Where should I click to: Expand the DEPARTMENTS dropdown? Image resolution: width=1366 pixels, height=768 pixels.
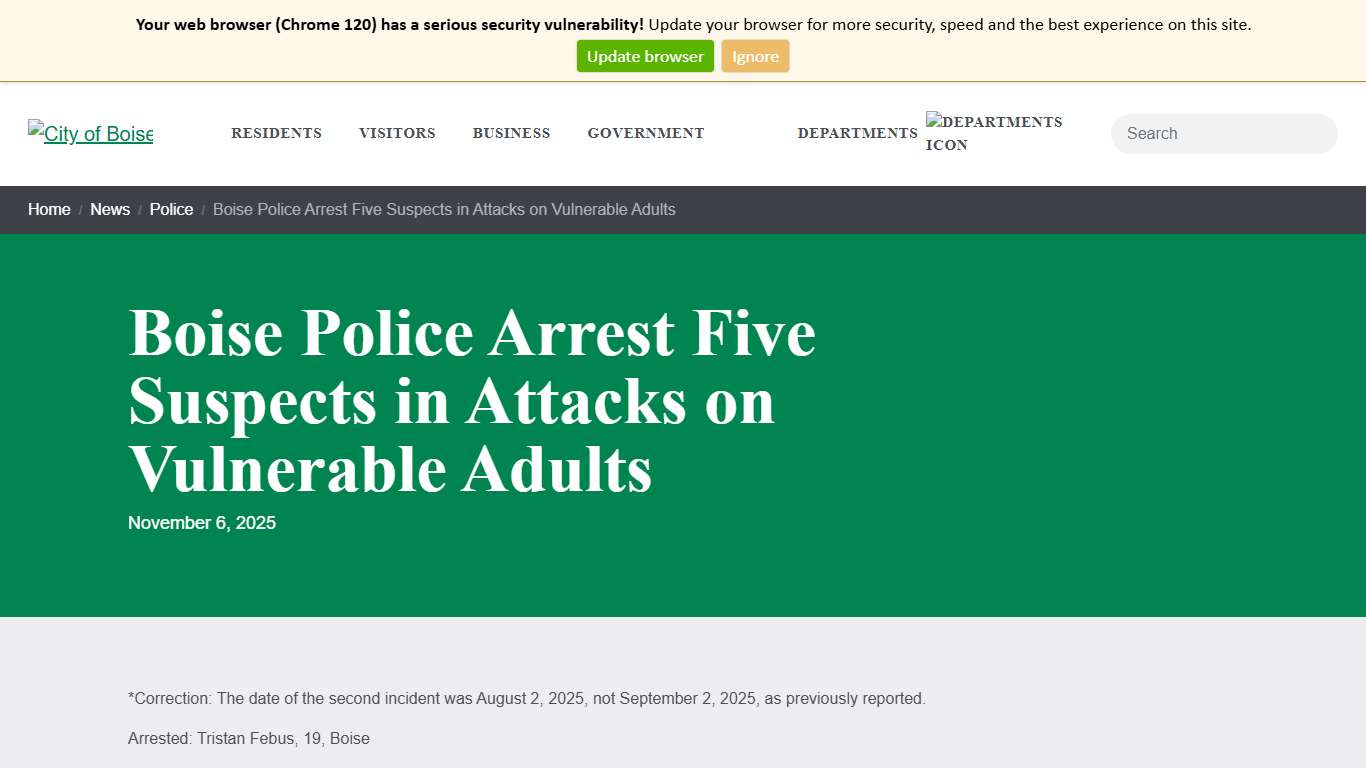tap(857, 133)
